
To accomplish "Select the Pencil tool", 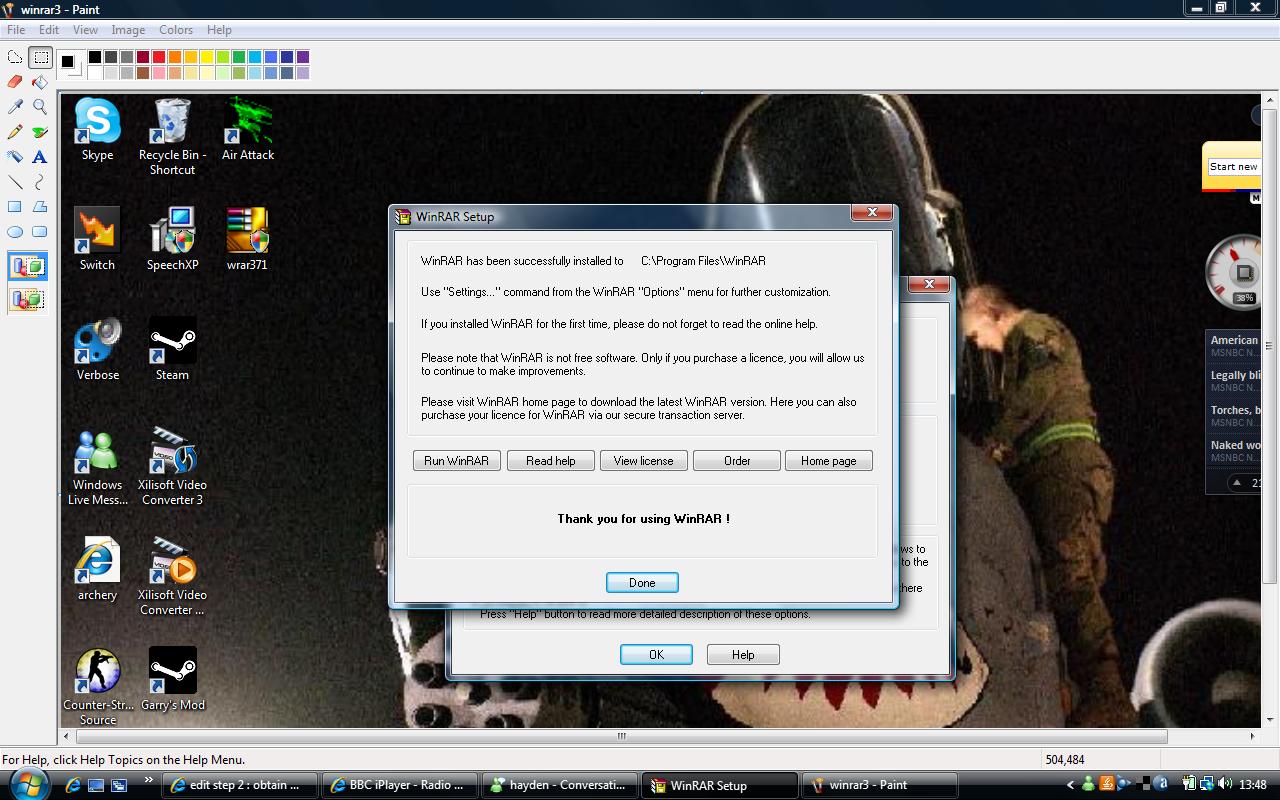I will [15, 132].
